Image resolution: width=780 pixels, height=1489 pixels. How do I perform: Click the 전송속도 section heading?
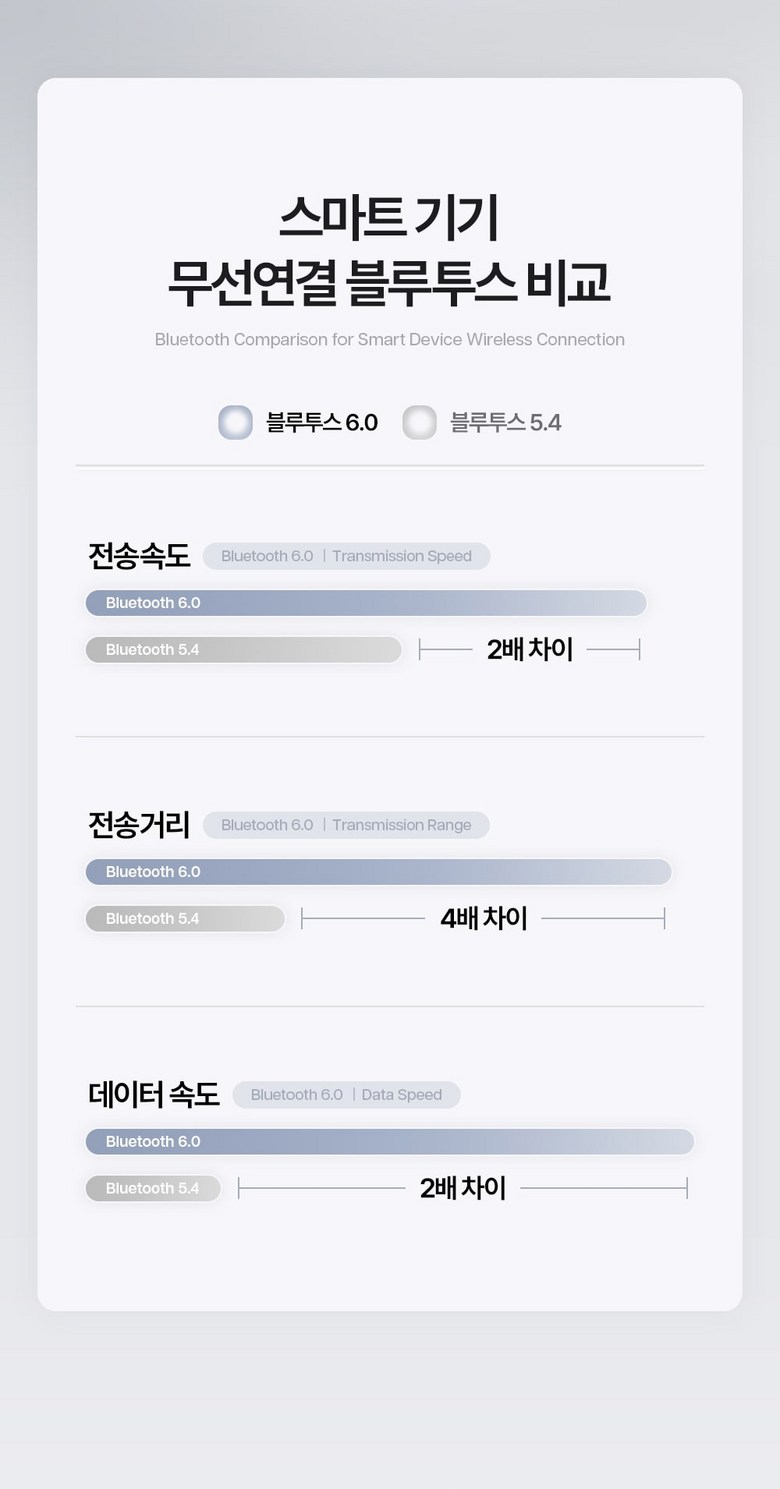(139, 556)
